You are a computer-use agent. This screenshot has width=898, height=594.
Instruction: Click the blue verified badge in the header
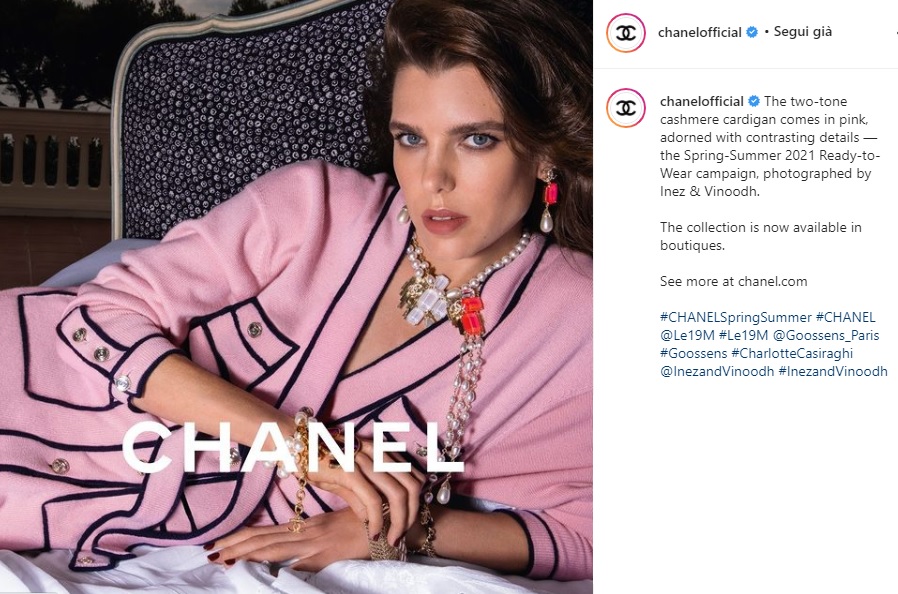tap(752, 32)
